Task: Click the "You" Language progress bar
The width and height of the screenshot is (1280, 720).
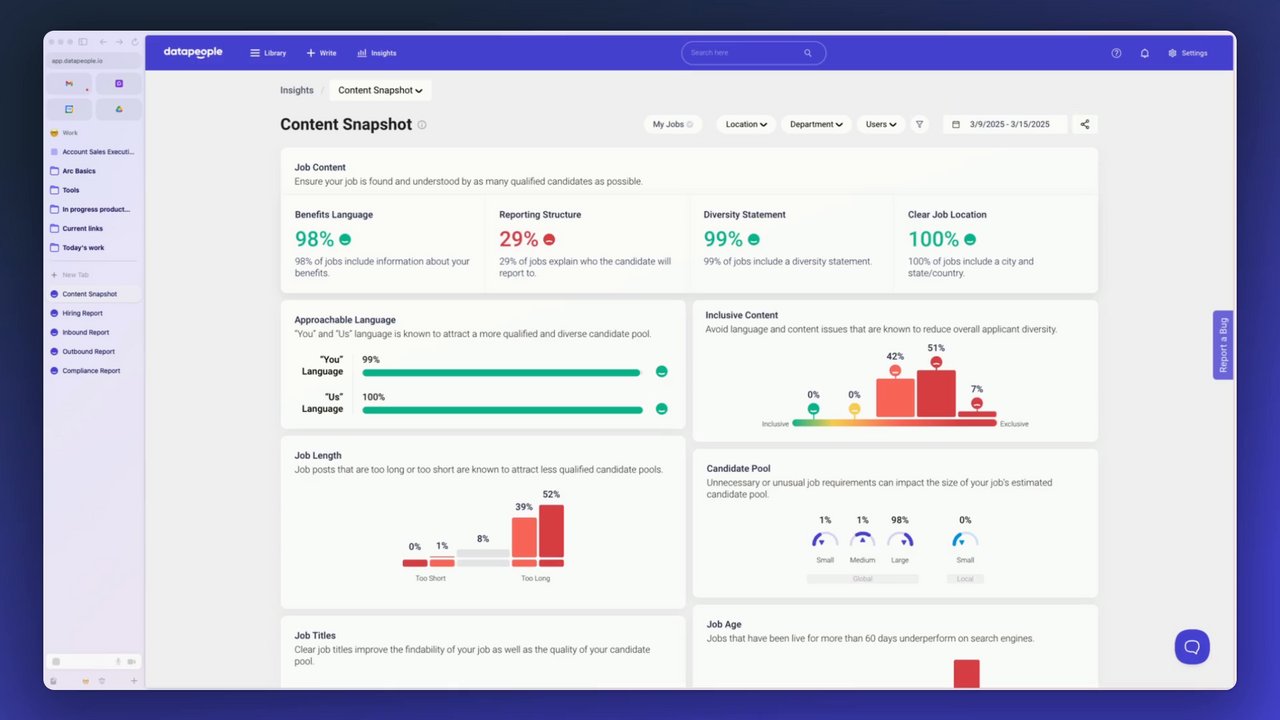Action: [x=501, y=372]
